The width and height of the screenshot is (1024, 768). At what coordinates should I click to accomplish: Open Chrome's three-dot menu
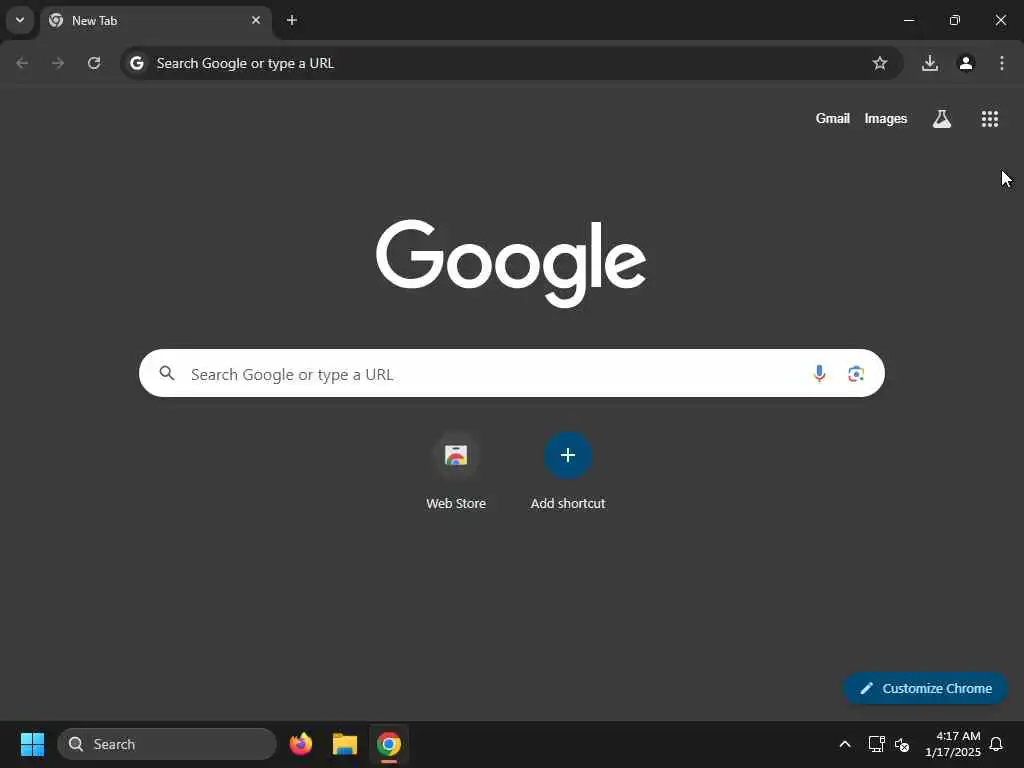tap(1002, 63)
